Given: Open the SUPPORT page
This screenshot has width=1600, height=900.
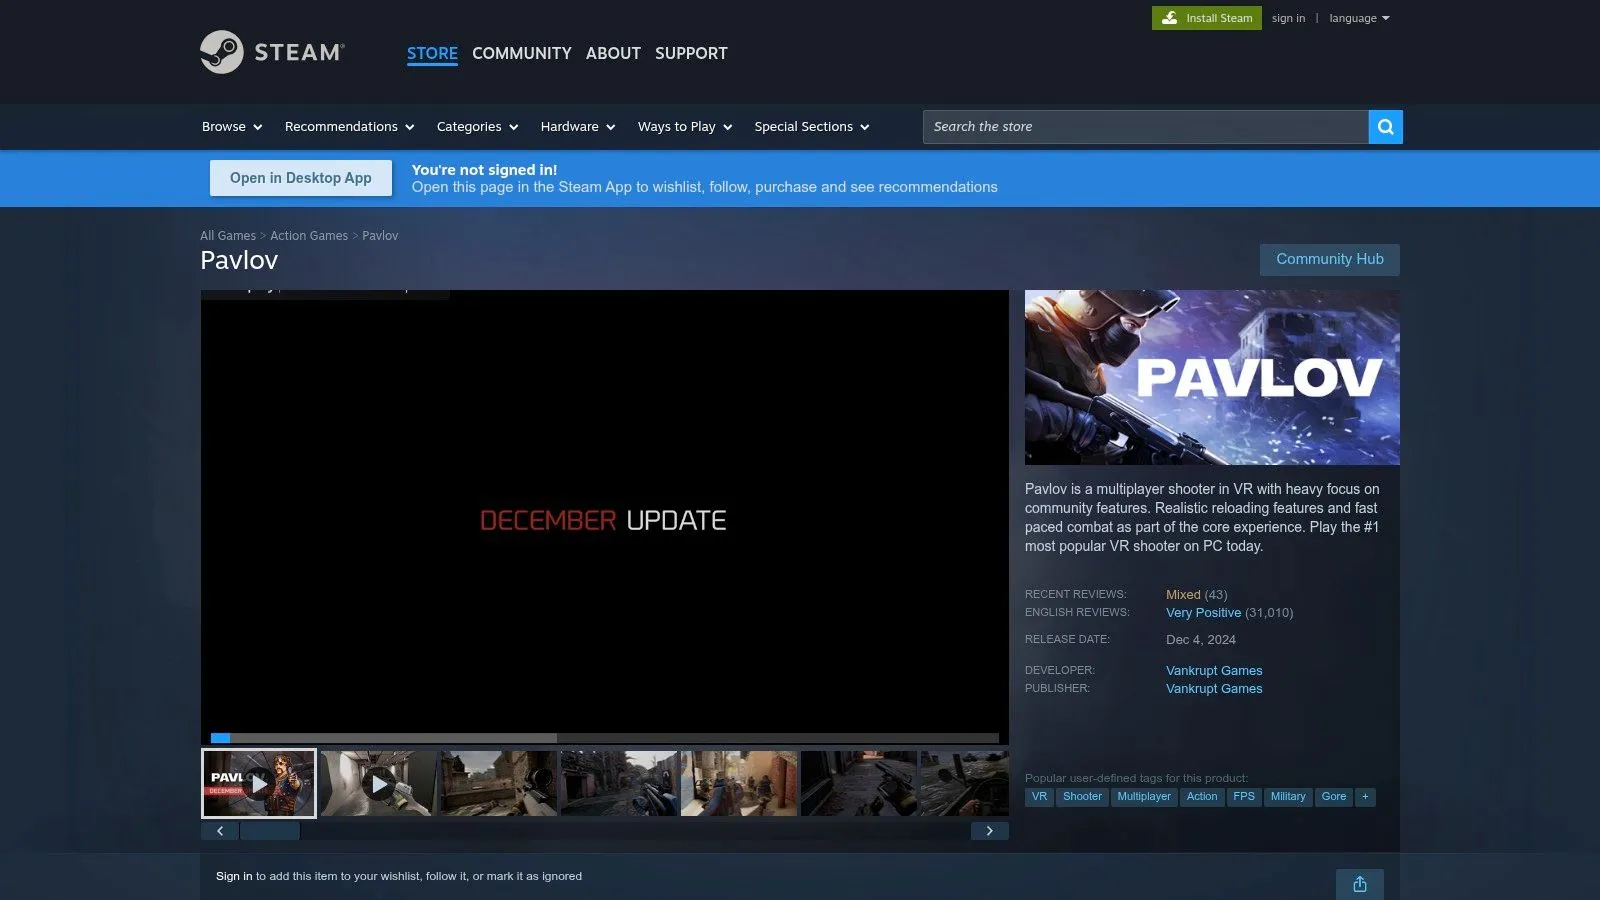Looking at the screenshot, I should (691, 53).
